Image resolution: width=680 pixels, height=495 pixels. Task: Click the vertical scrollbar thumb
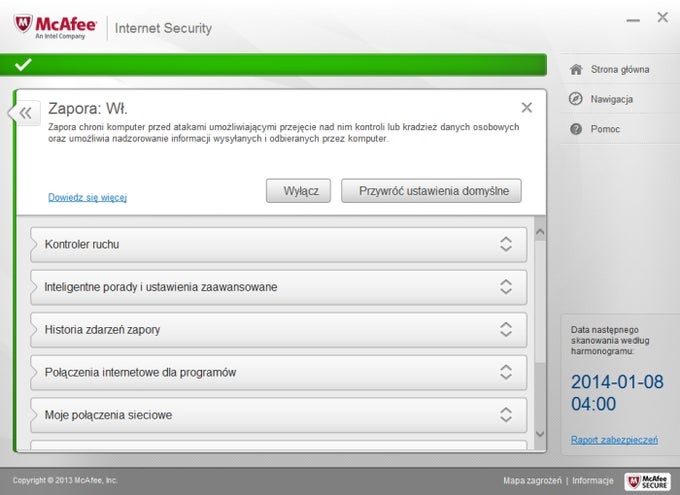click(540, 302)
